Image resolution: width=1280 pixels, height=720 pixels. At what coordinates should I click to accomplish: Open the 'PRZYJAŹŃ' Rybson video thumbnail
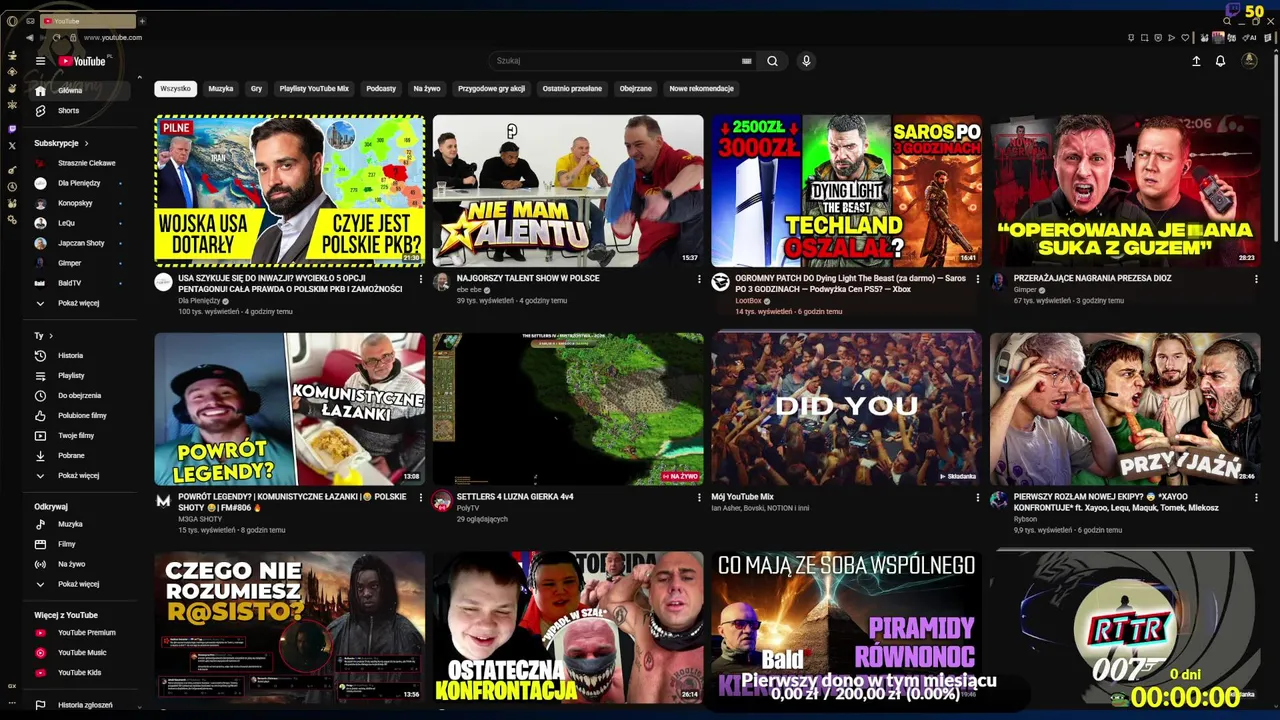point(1125,409)
